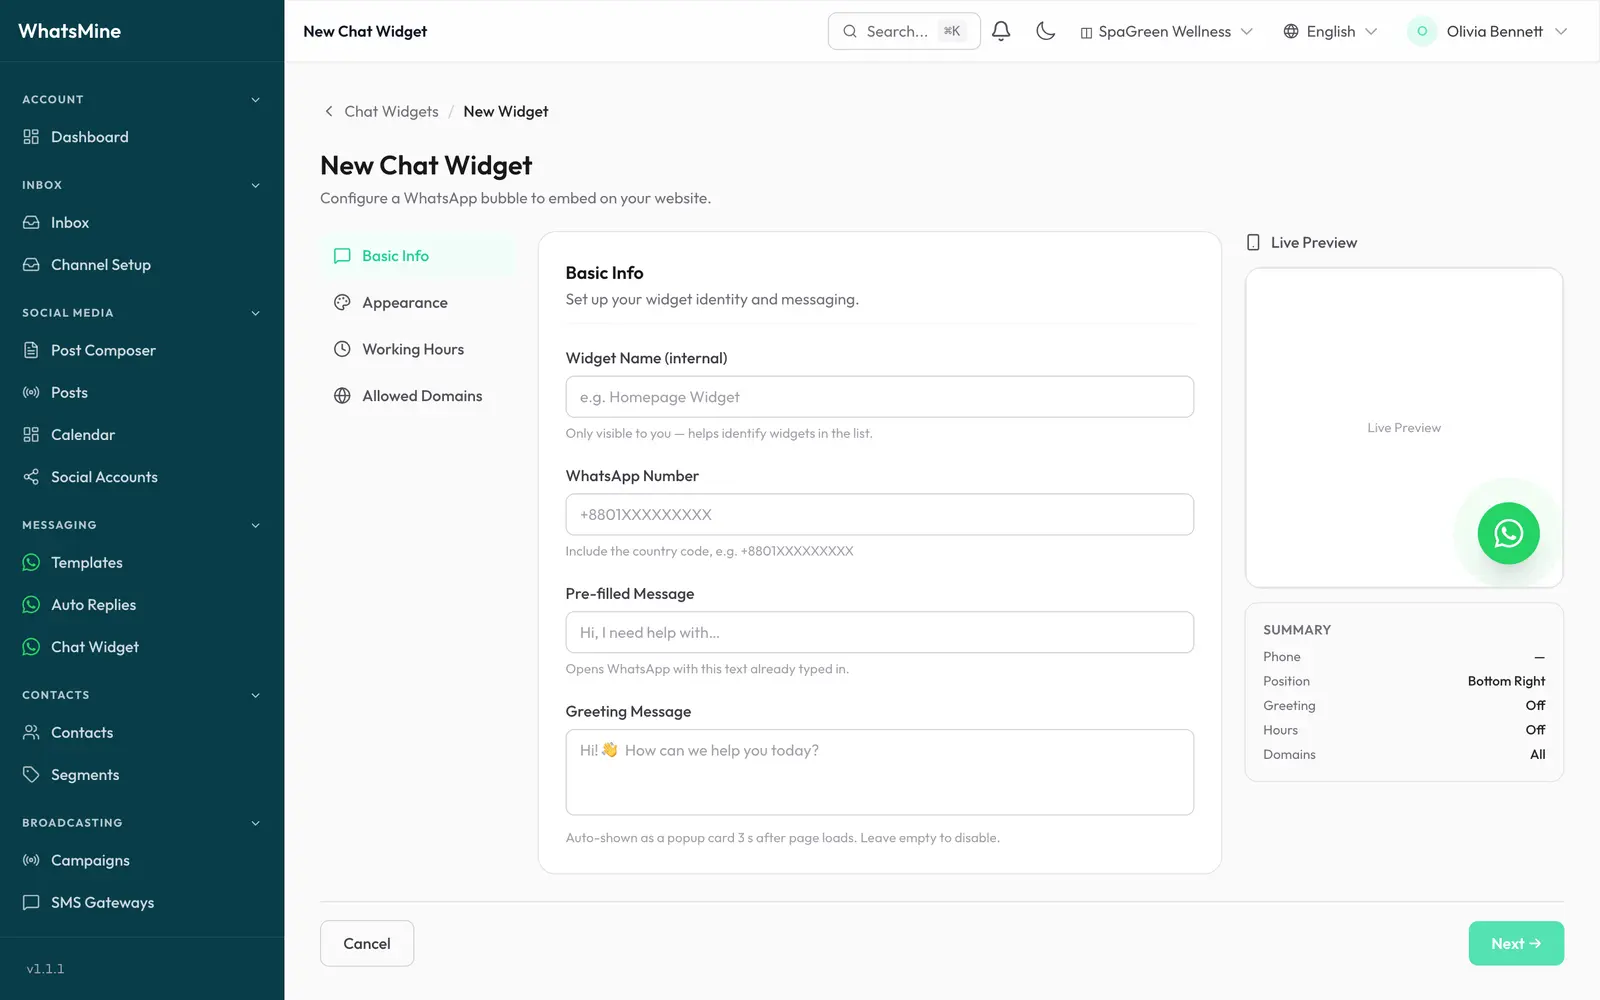Screen dimensions: 1600x1000
Task: Click the SMS Gateways message icon
Action: (31, 903)
